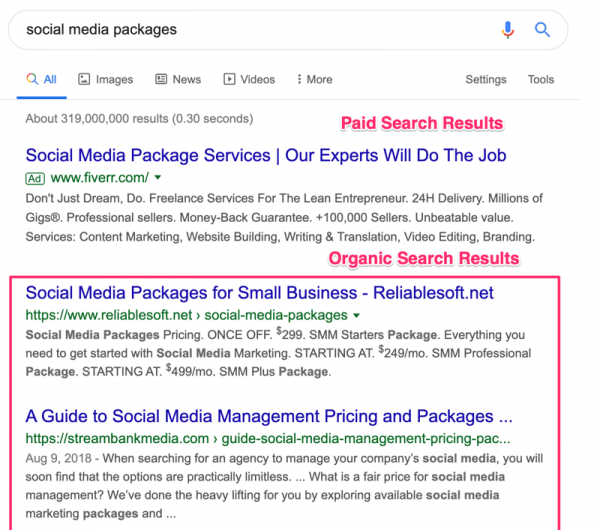The image size is (600, 530).
Task: Open the More search categories menu
Action: coord(313,79)
